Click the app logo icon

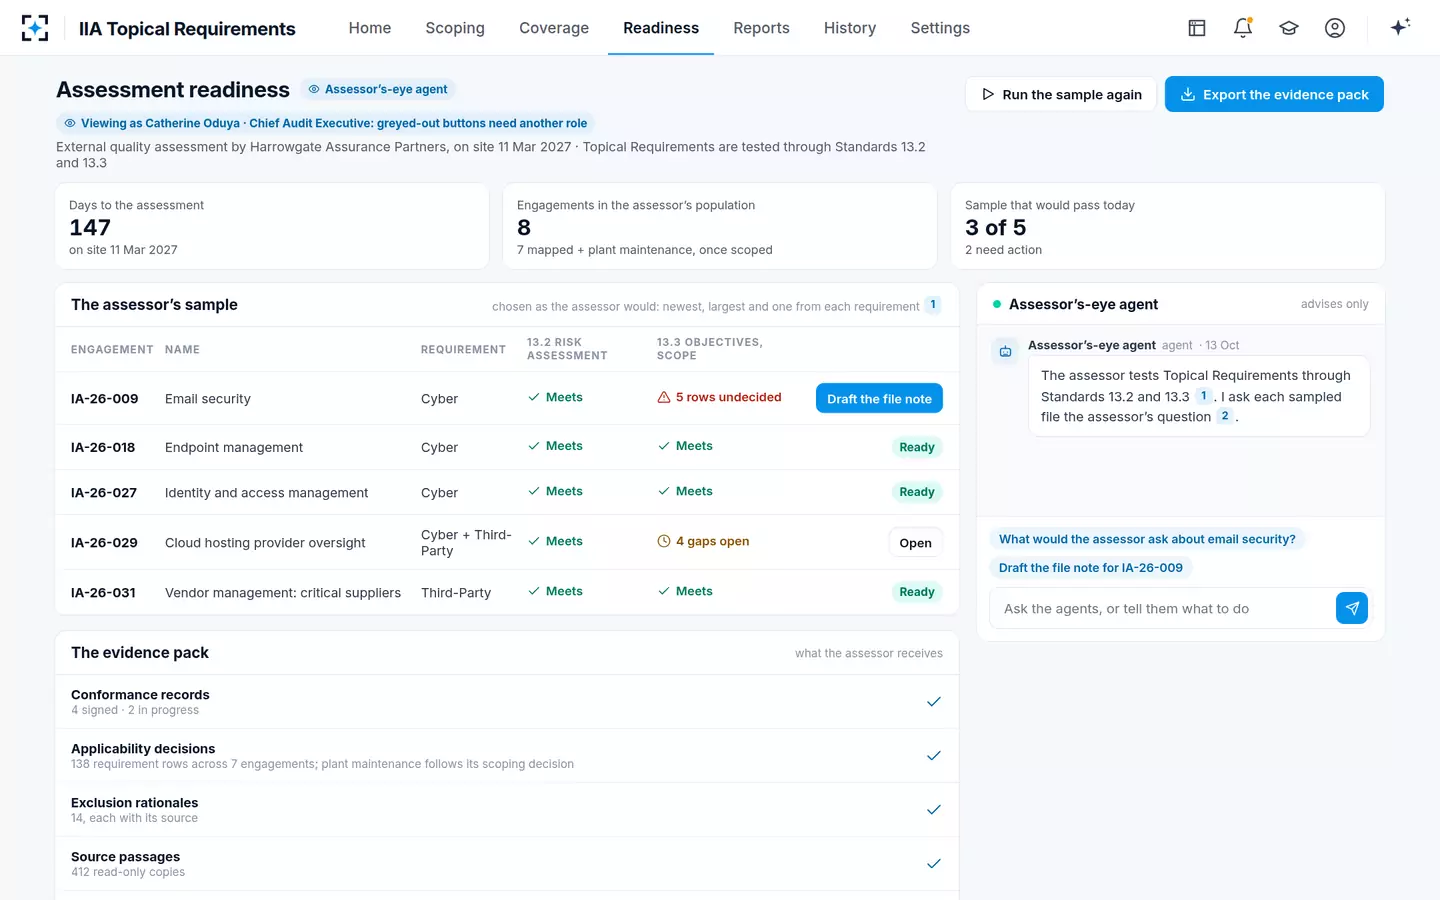tap(35, 28)
